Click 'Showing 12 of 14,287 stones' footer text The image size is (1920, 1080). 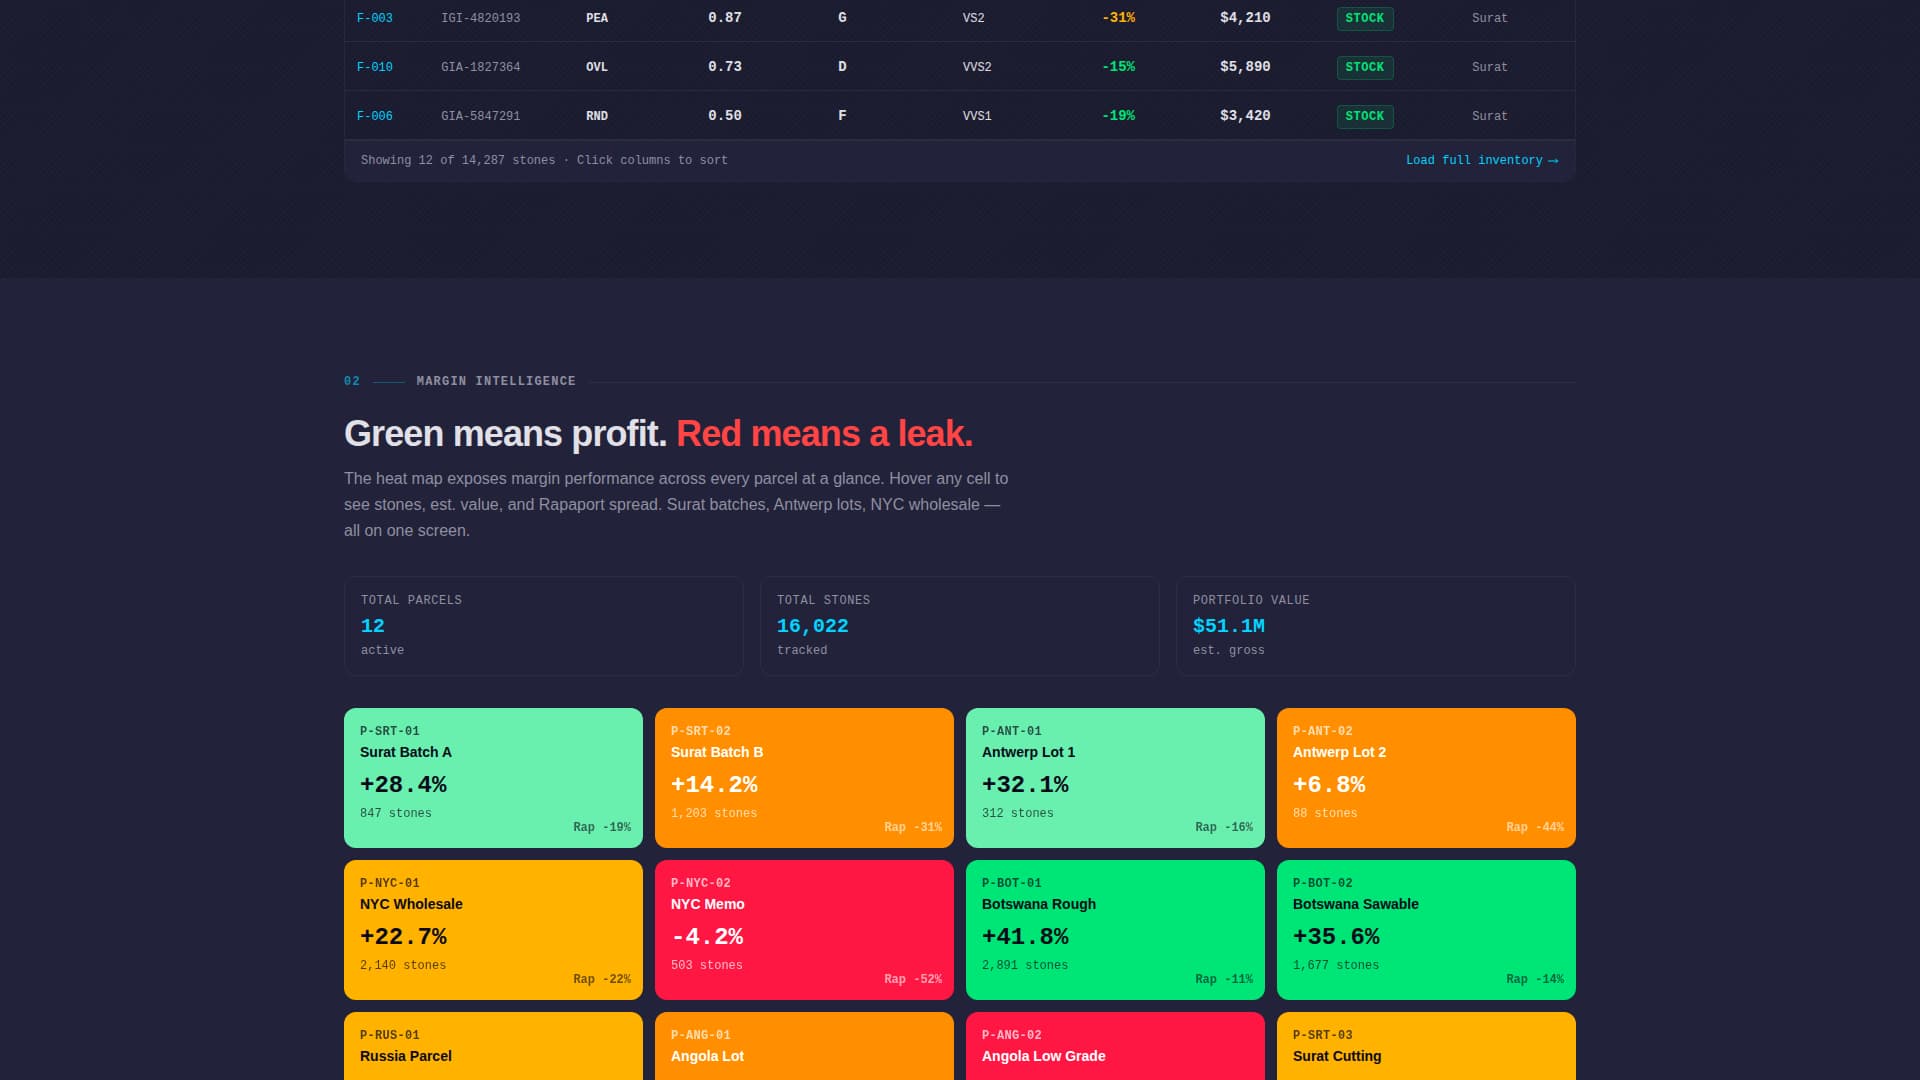tap(457, 160)
